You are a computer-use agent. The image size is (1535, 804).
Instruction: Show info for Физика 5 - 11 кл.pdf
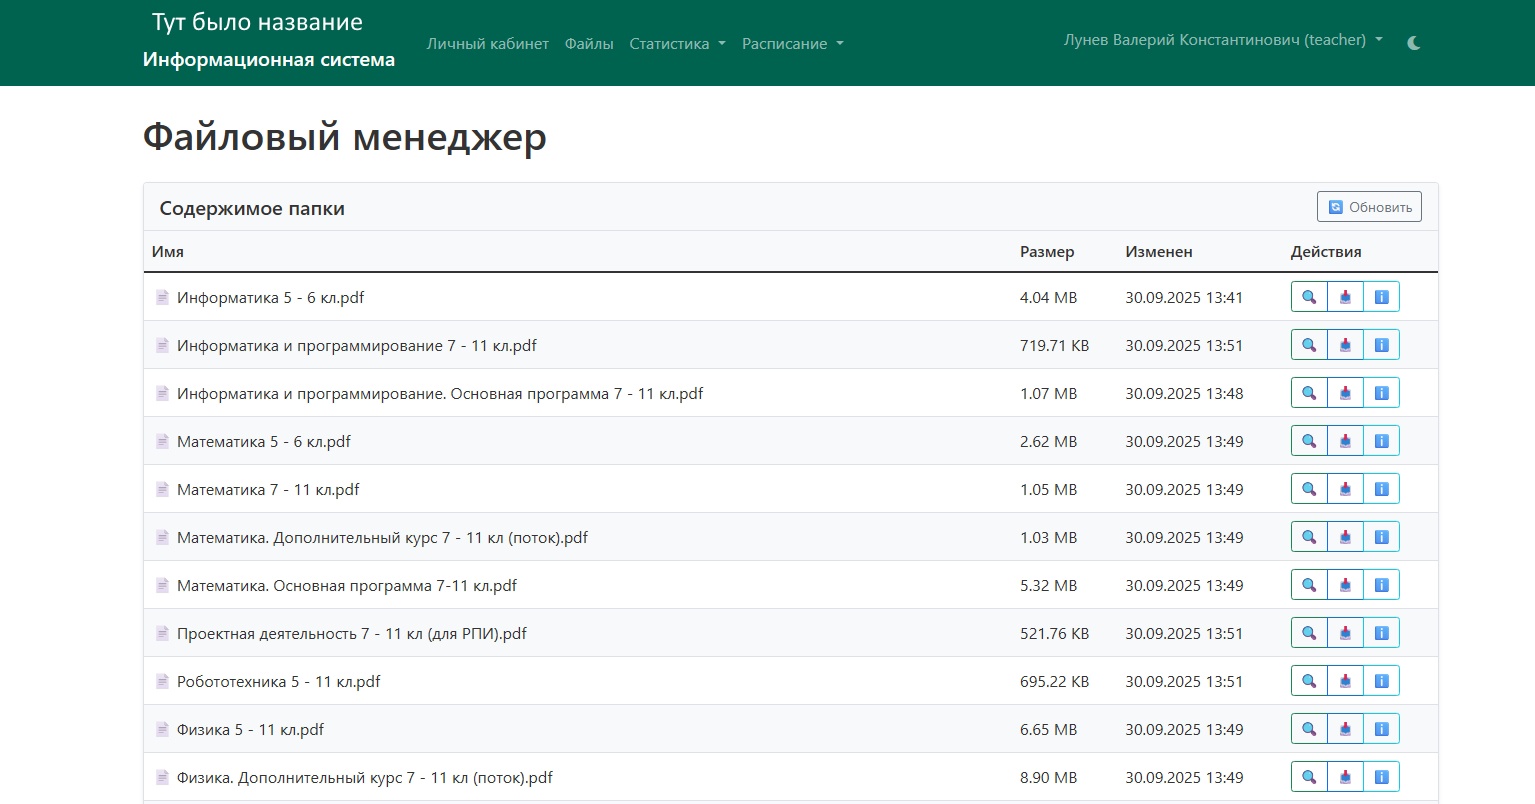click(x=1381, y=728)
